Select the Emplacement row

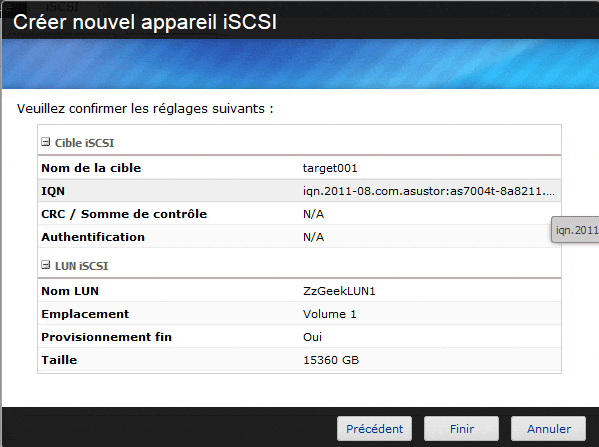pyautogui.click(x=300, y=314)
